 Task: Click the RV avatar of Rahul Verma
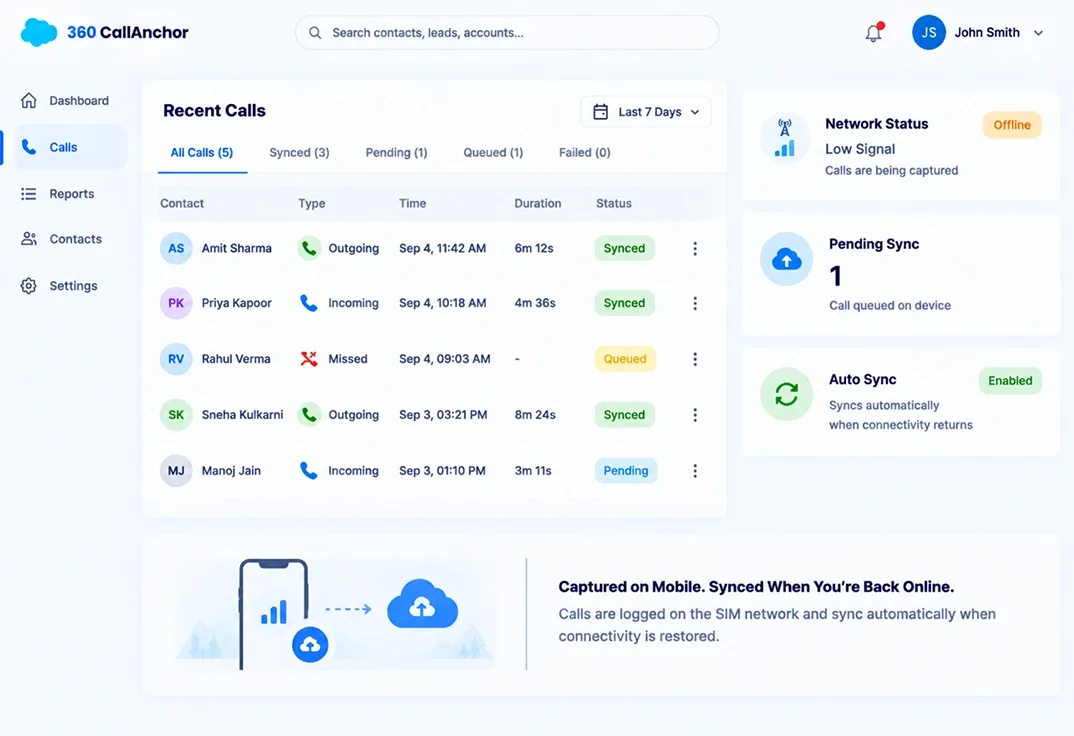(176, 359)
